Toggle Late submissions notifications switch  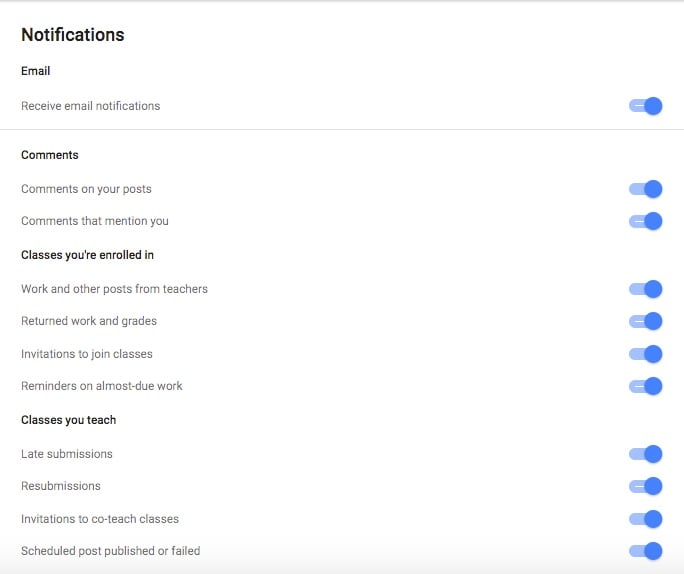tap(646, 454)
